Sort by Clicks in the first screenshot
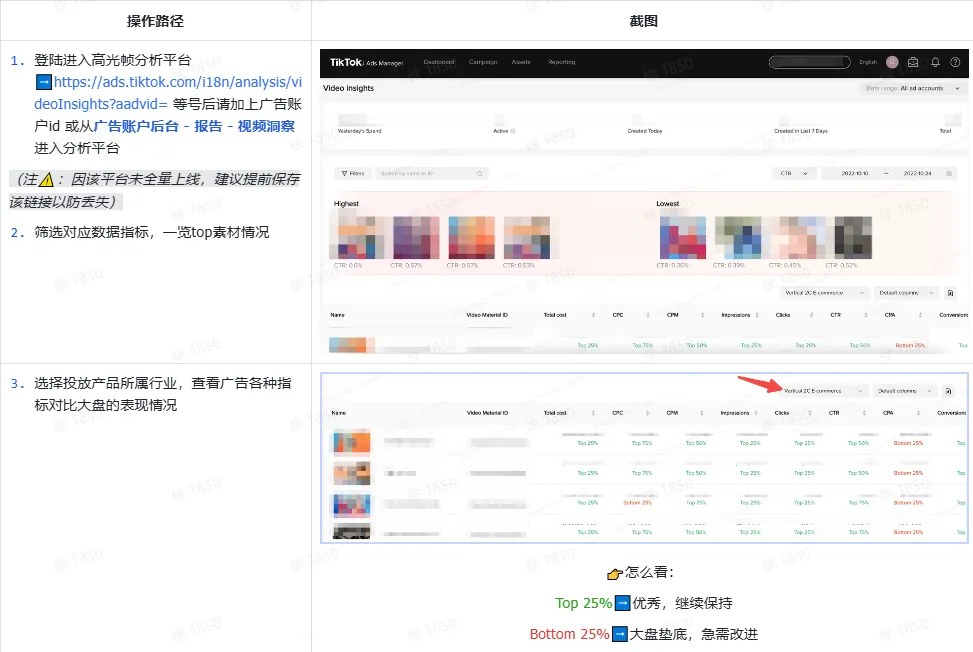This screenshot has height=652, width=973. coord(811,315)
